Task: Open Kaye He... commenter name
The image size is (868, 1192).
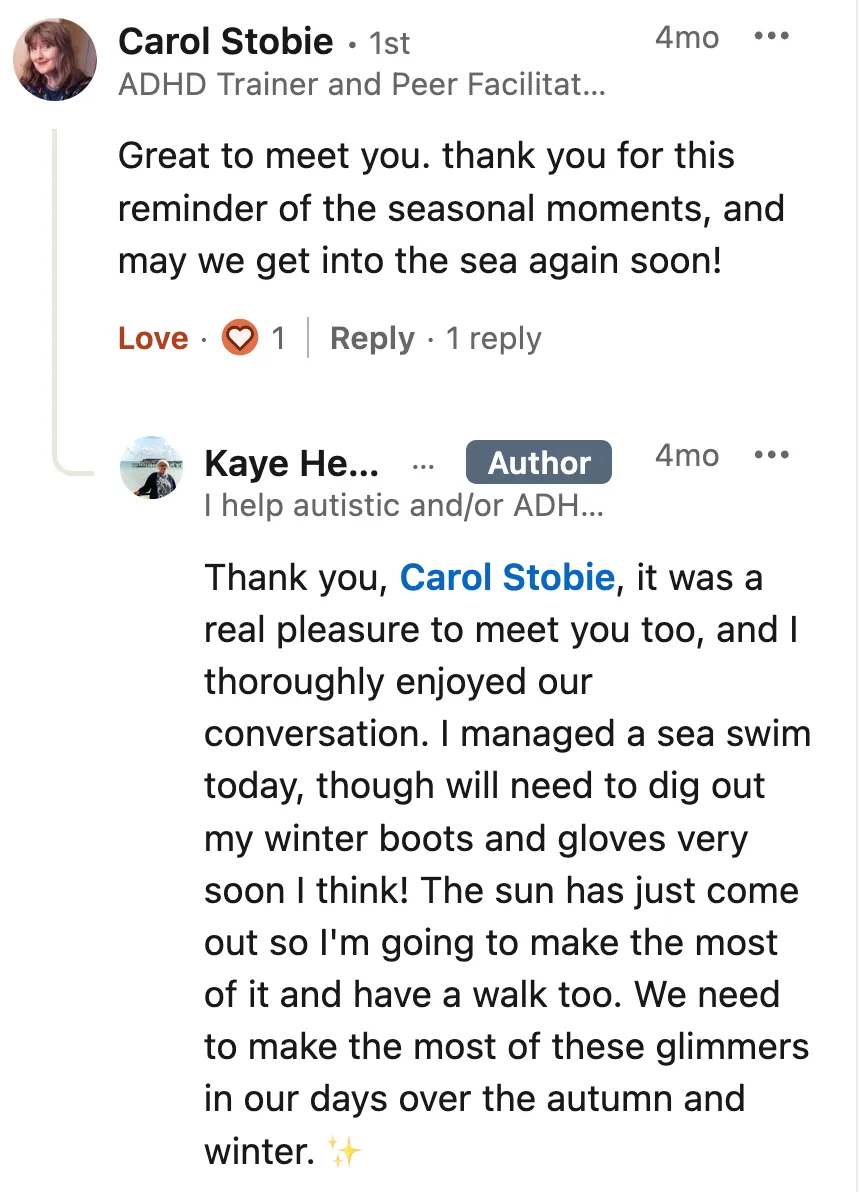Action: tap(291, 463)
